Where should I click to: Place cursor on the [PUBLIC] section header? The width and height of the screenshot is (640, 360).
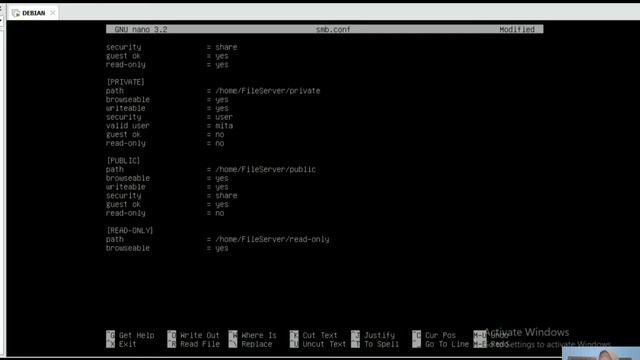pos(123,161)
